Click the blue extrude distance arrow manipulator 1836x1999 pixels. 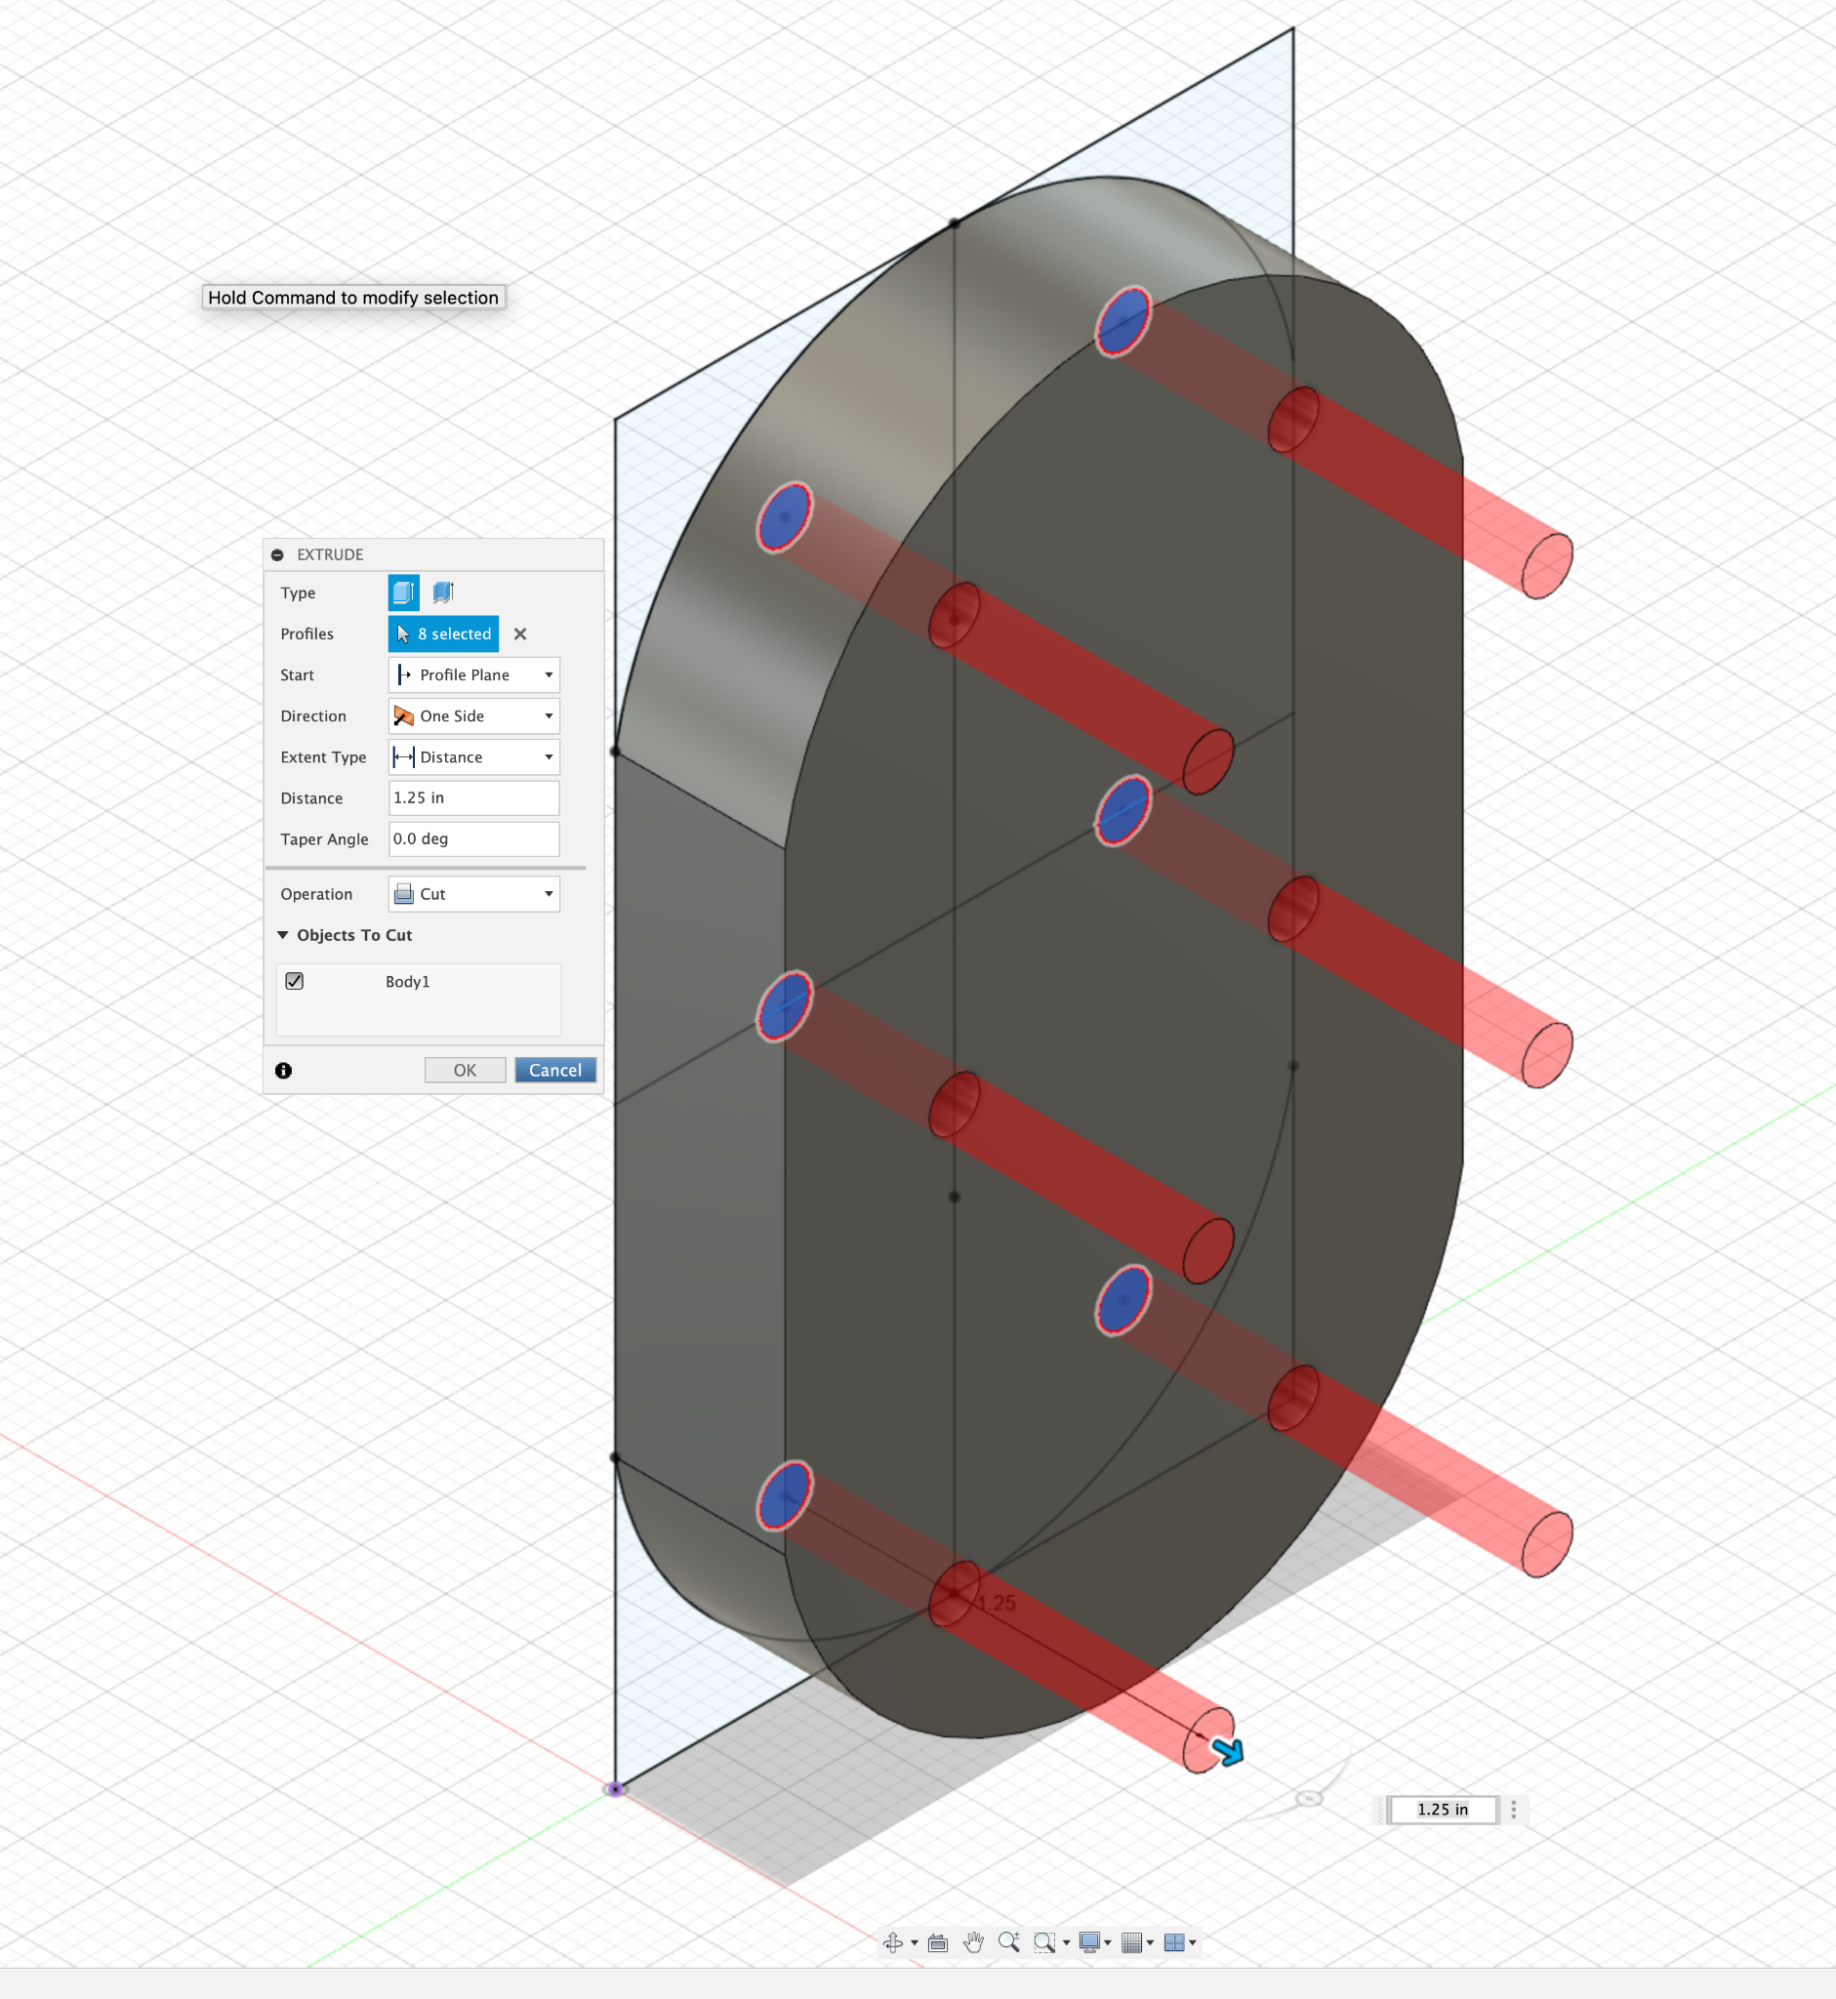(x=1228, y=1751)
